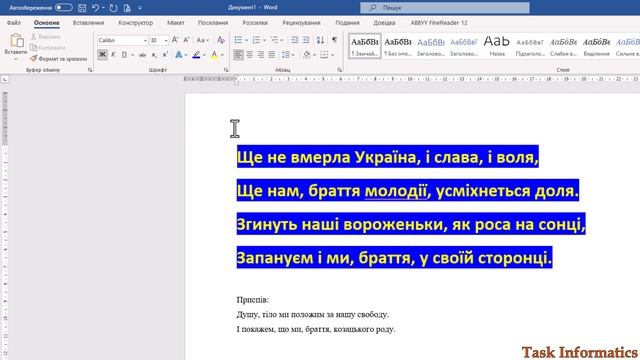Image resolution: width=640 pixels, height=360 pixels.
Task: Open the Посилання tab
Action: [x=213, y=23]
